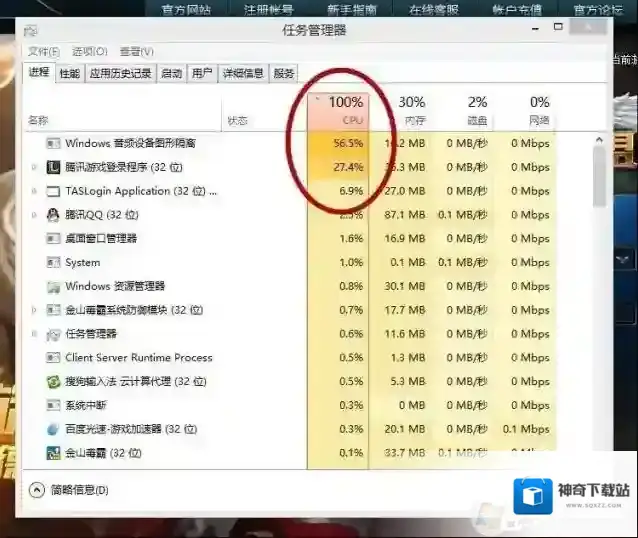The image size is (638, 538).
Task: Click the 系统中断 process icon
Action: pyautogui.click(x=54, y=406)
